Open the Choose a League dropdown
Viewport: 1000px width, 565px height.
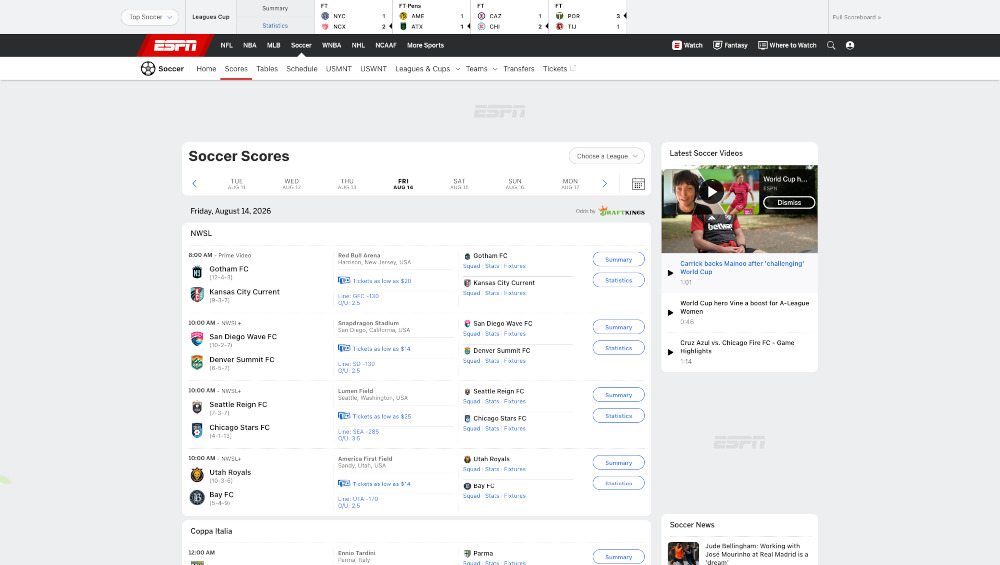coord(607,156)
